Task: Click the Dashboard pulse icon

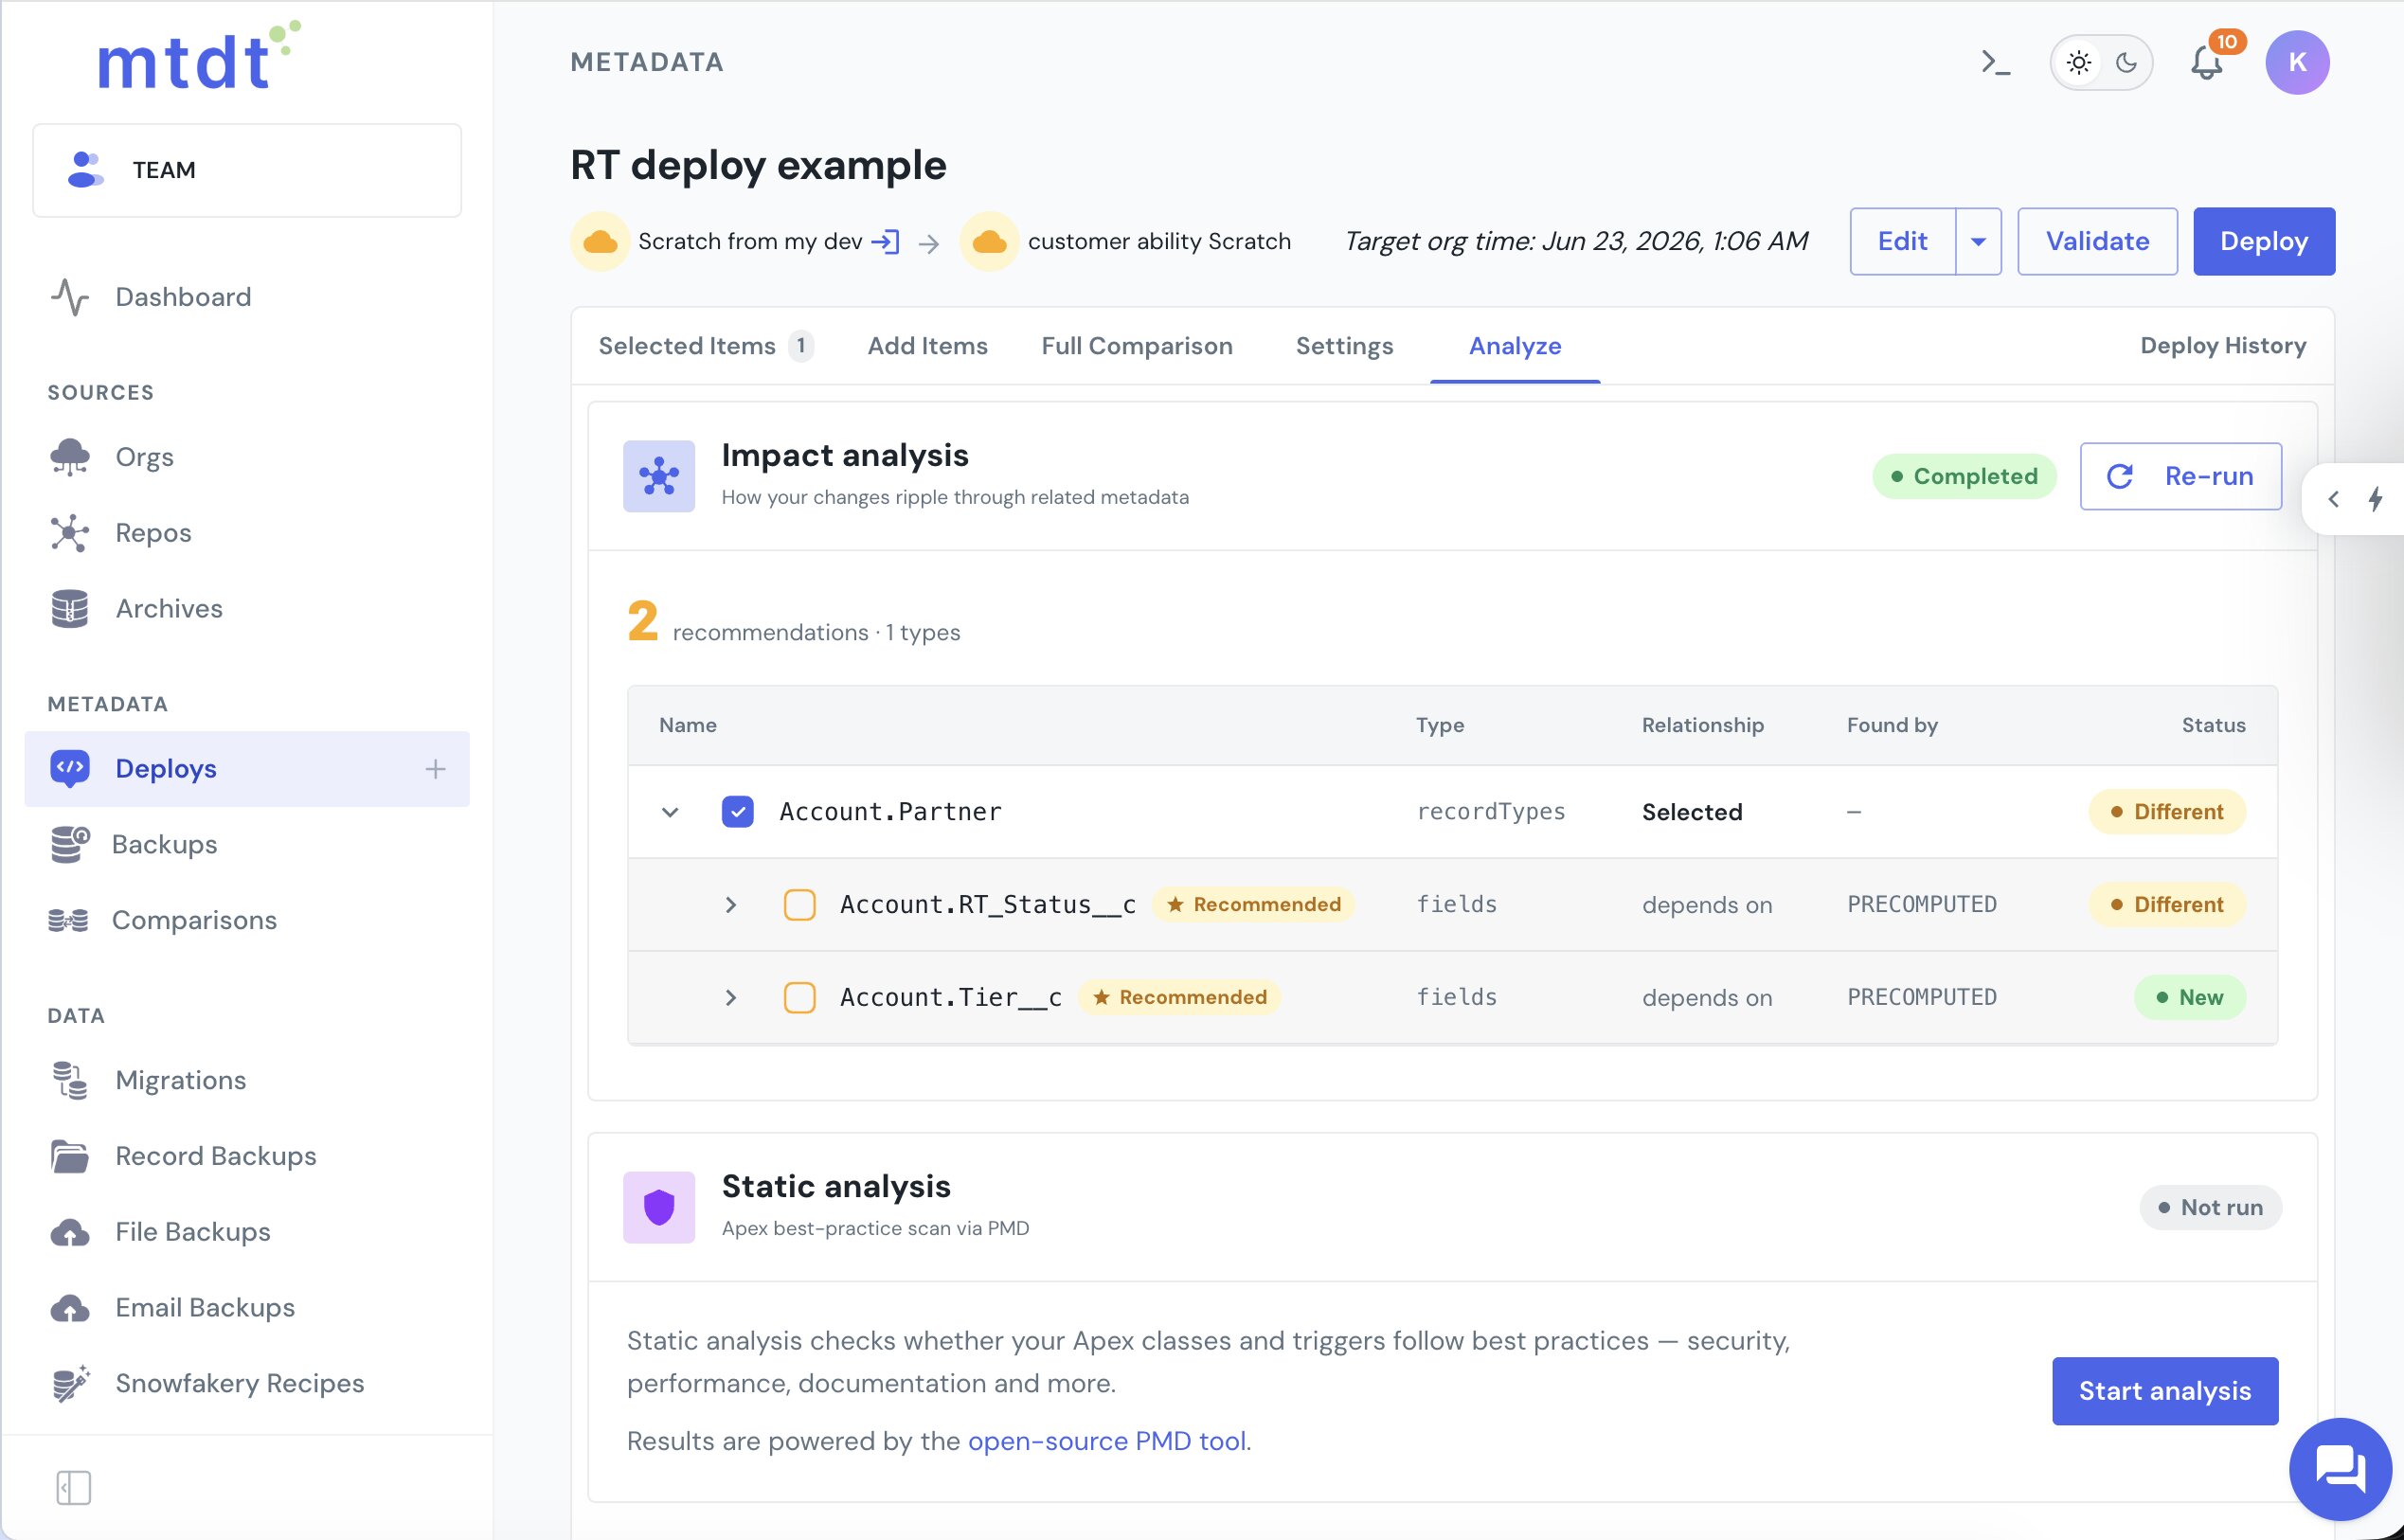Action: coord(69,297)
